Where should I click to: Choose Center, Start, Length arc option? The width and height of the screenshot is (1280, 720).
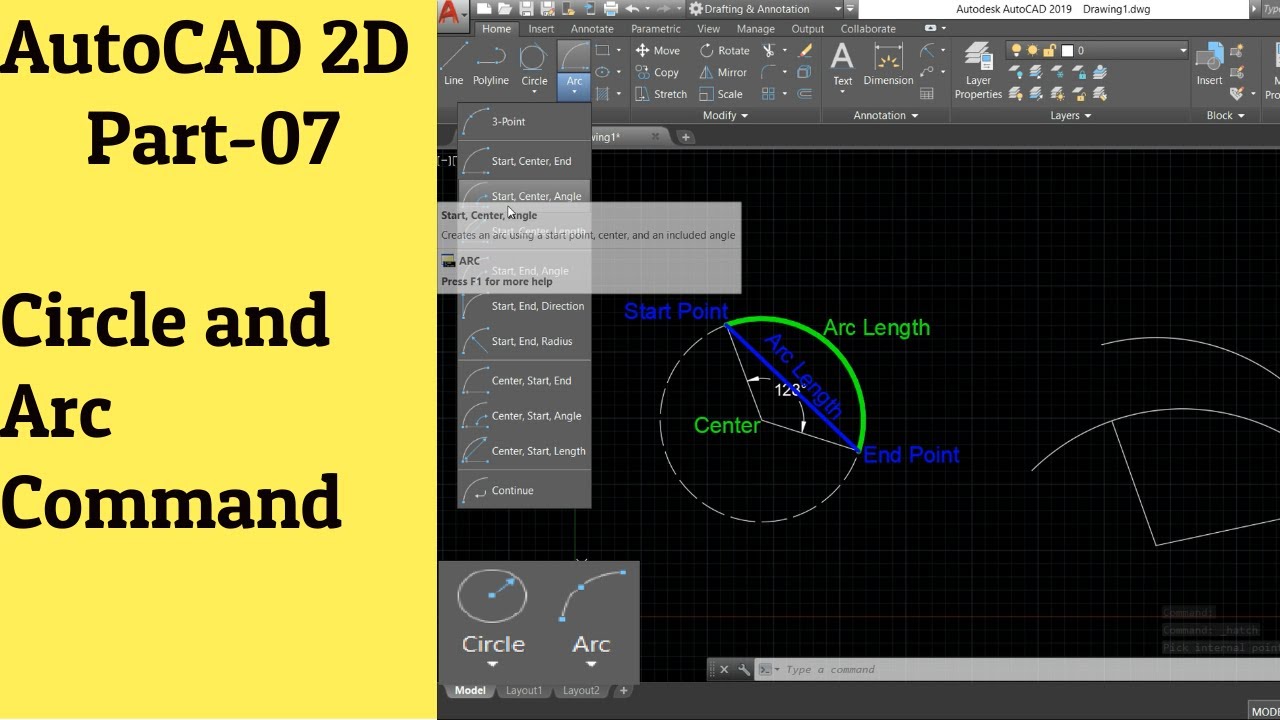point(524,451)
